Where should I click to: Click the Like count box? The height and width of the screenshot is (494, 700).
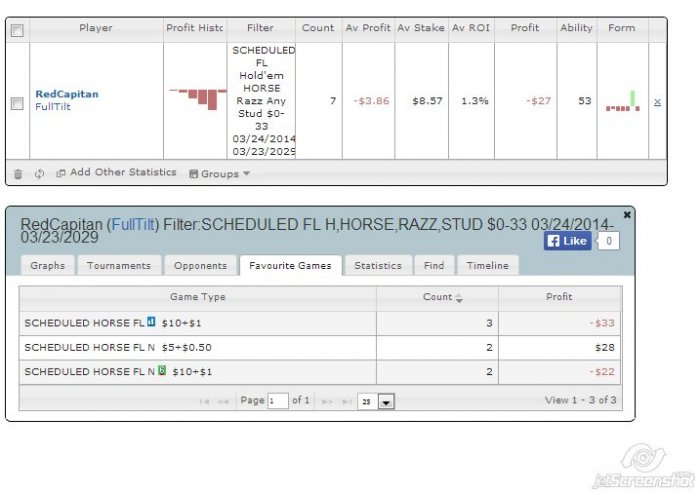tap(608, 241)
